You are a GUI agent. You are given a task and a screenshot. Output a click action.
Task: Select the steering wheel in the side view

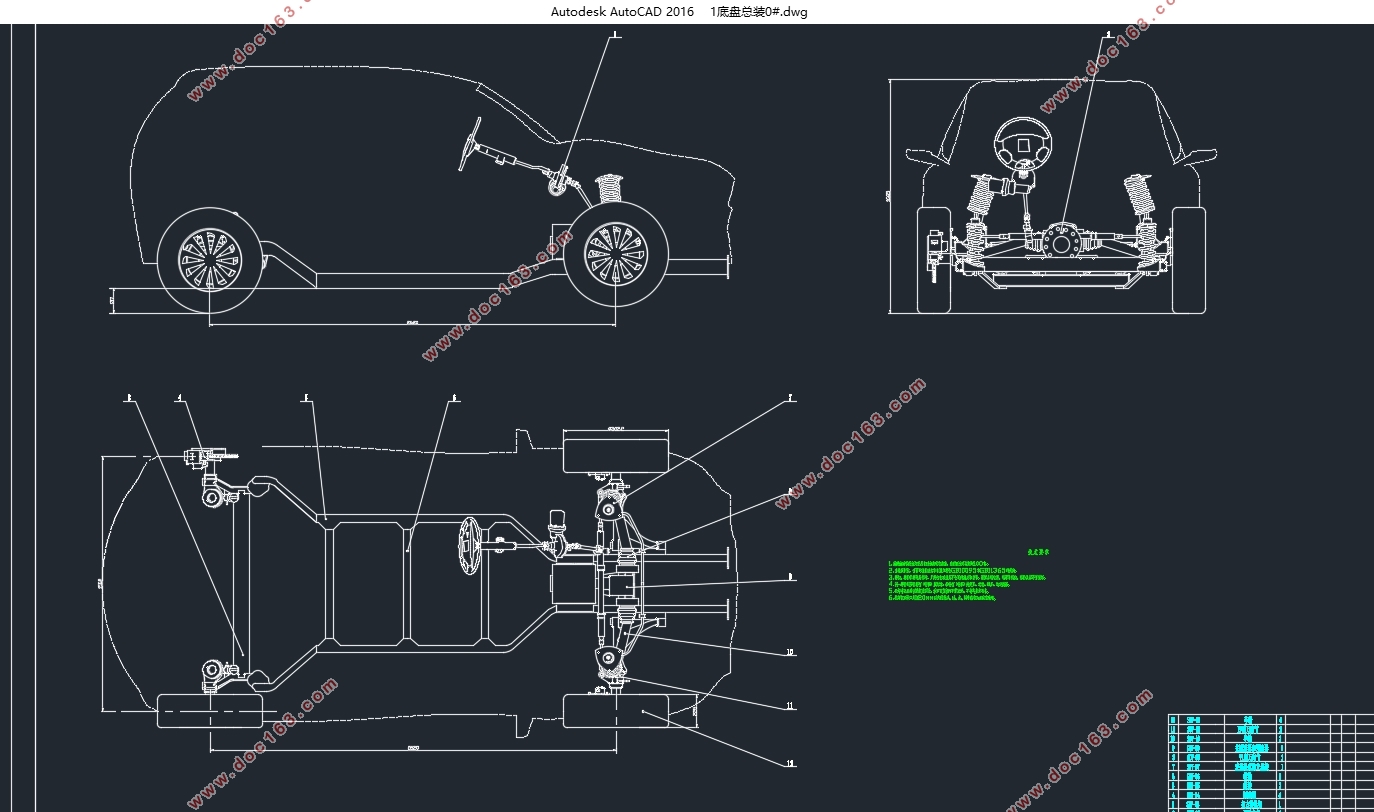[470, 143]
